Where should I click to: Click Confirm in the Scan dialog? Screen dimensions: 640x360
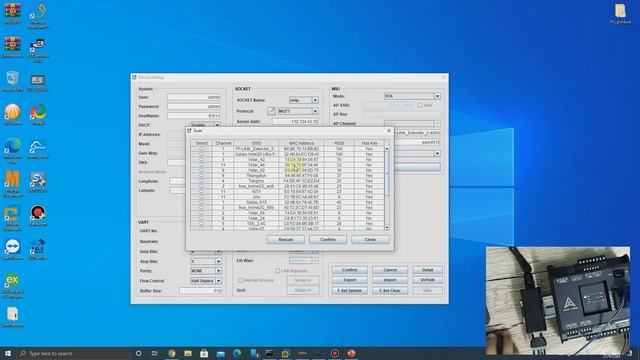328,240
